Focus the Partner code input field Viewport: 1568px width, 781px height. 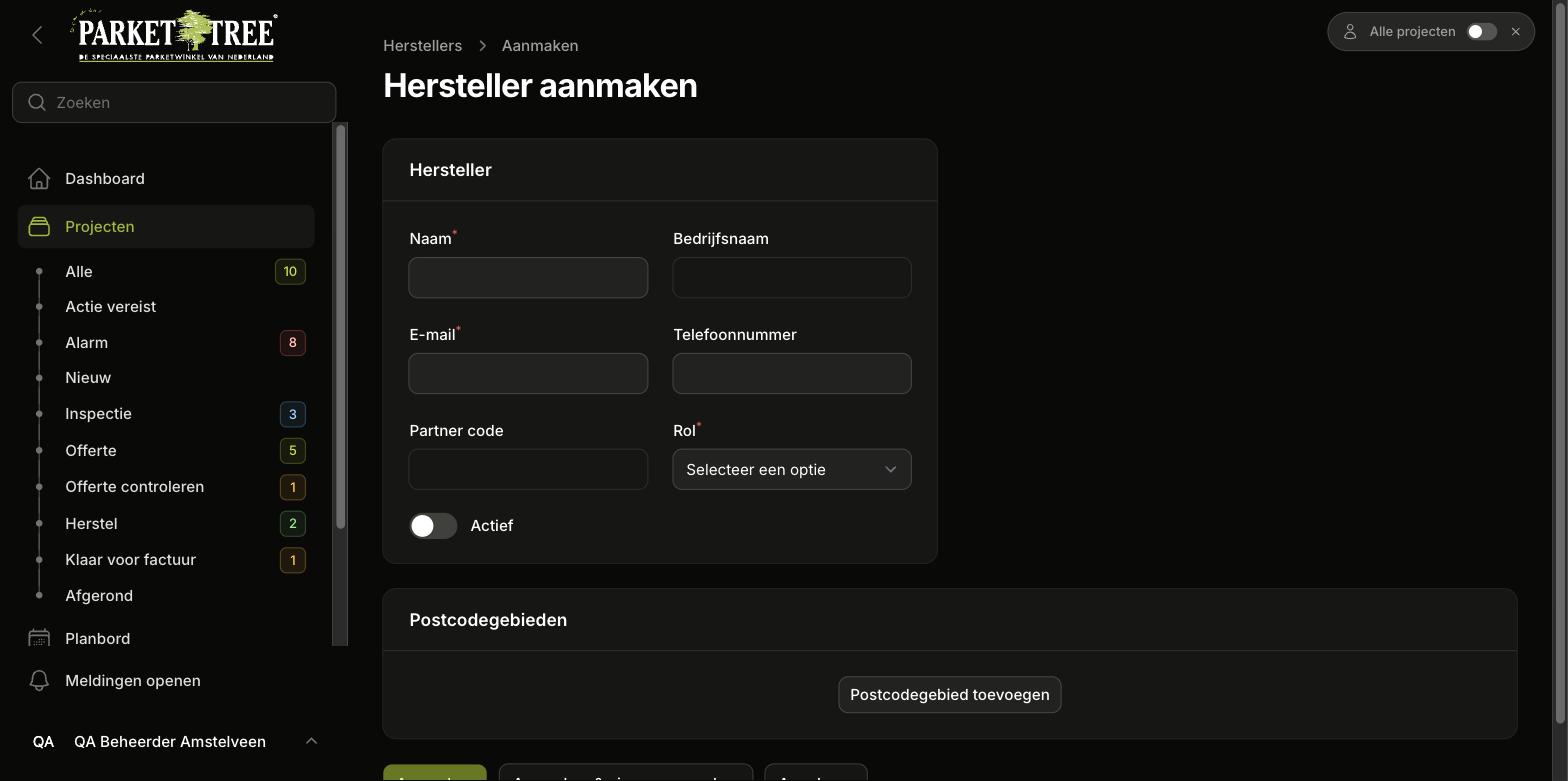(528, 469)
